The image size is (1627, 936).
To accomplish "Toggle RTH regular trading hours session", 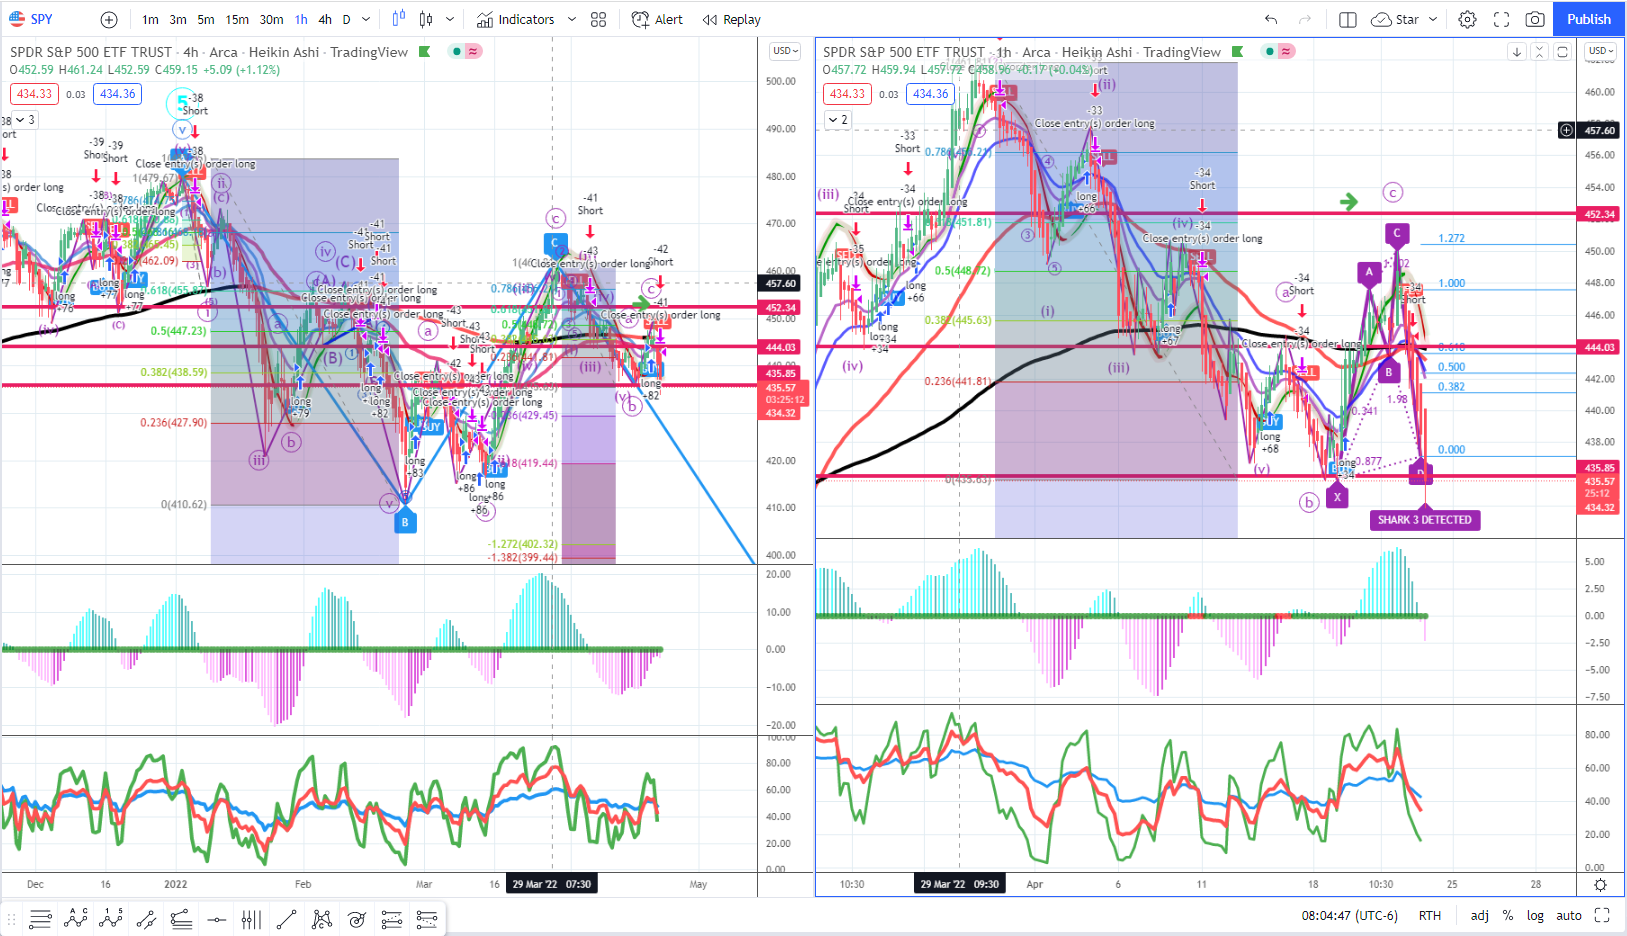I will [x=1430, y=915].
